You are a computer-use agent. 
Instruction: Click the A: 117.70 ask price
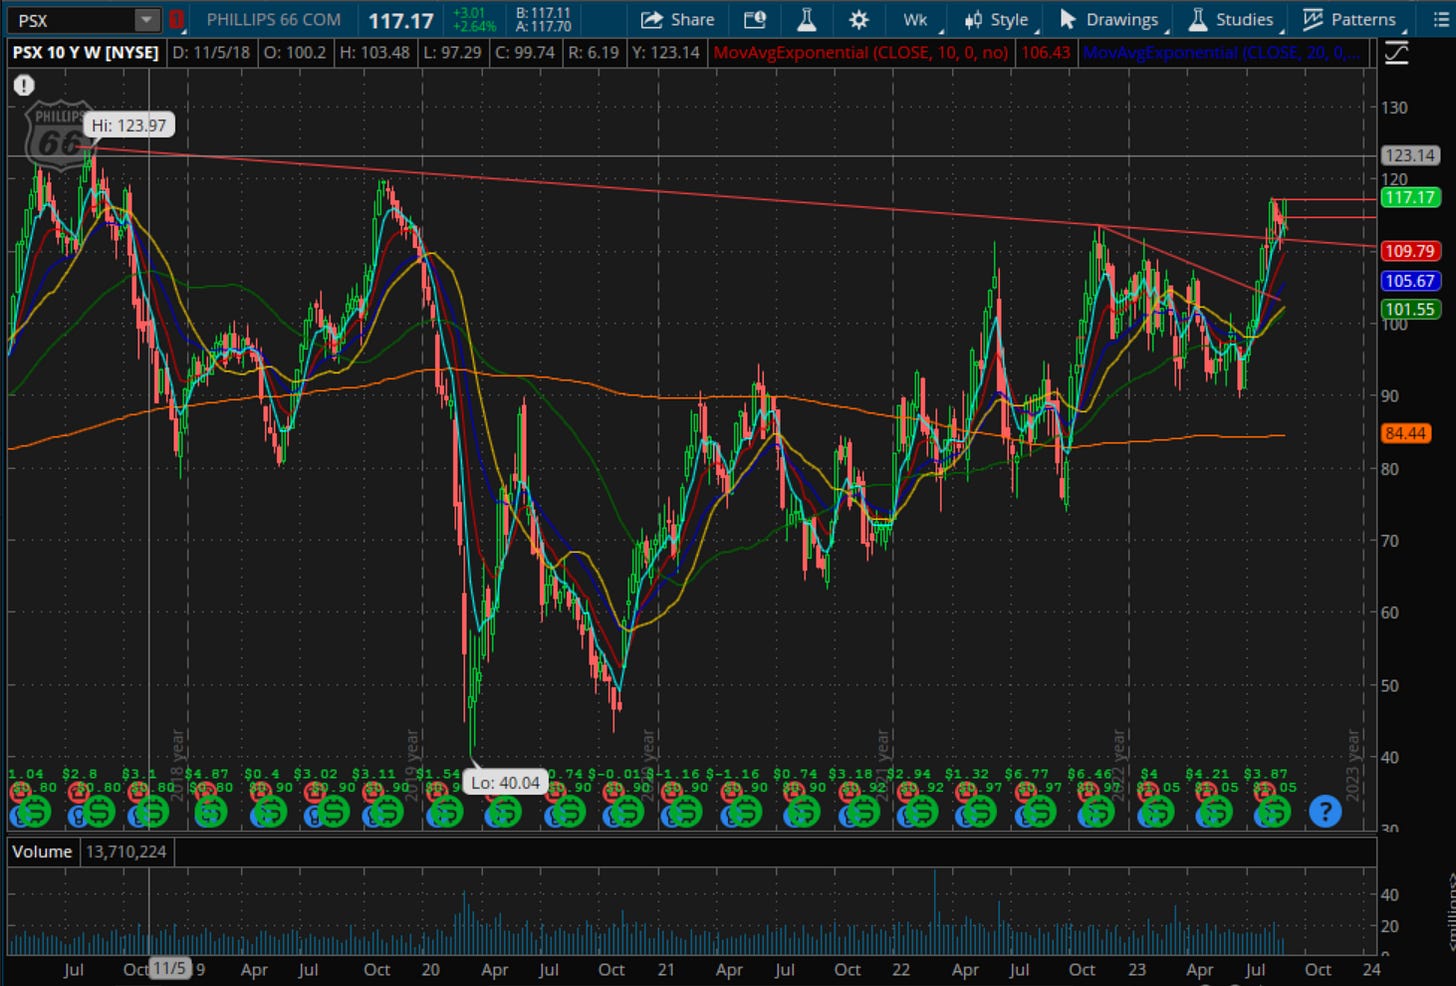coord(543,27)
